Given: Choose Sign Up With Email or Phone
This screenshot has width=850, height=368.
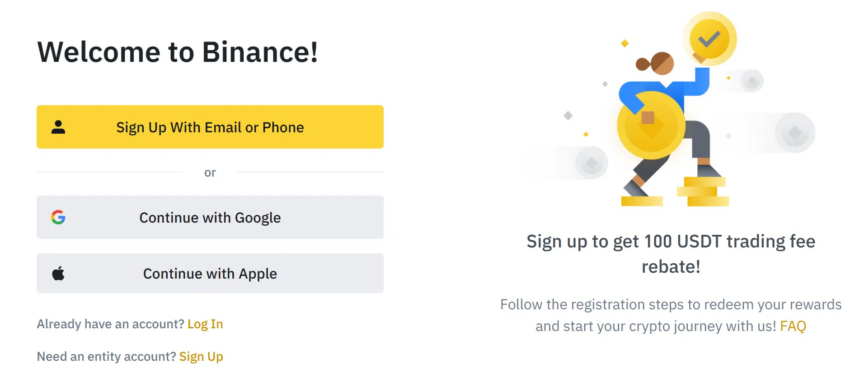Looking at the screenshot, I should pyautogui.click(x=210, y=127).
